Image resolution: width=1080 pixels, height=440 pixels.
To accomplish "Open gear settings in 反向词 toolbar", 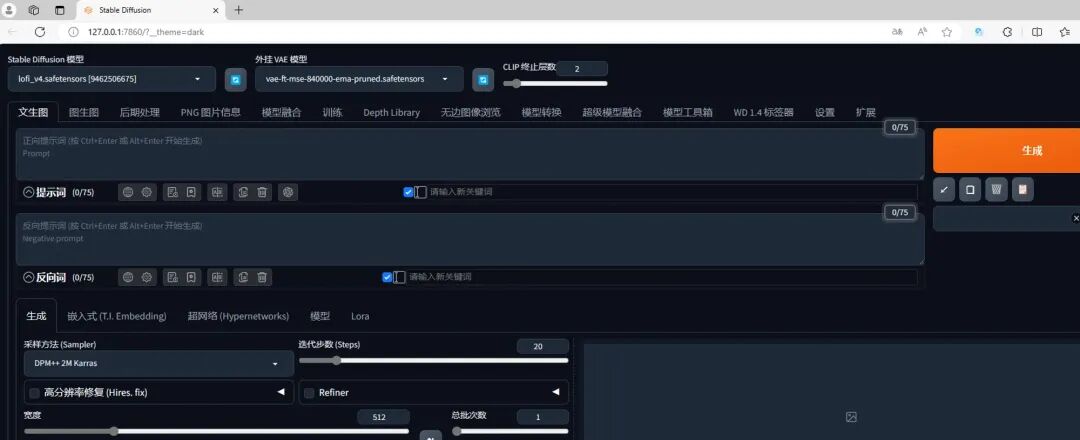I will 147,277.
